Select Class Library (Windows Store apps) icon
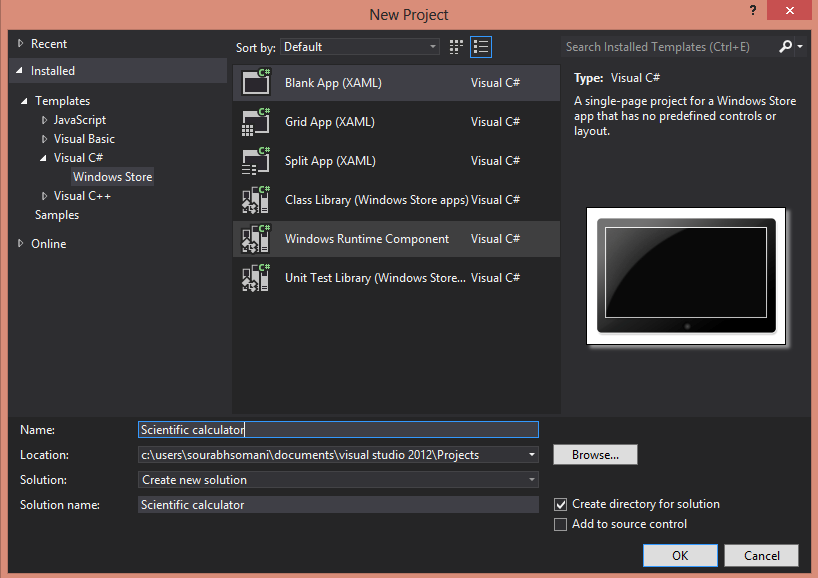The image size is (818, 578). 256,200
